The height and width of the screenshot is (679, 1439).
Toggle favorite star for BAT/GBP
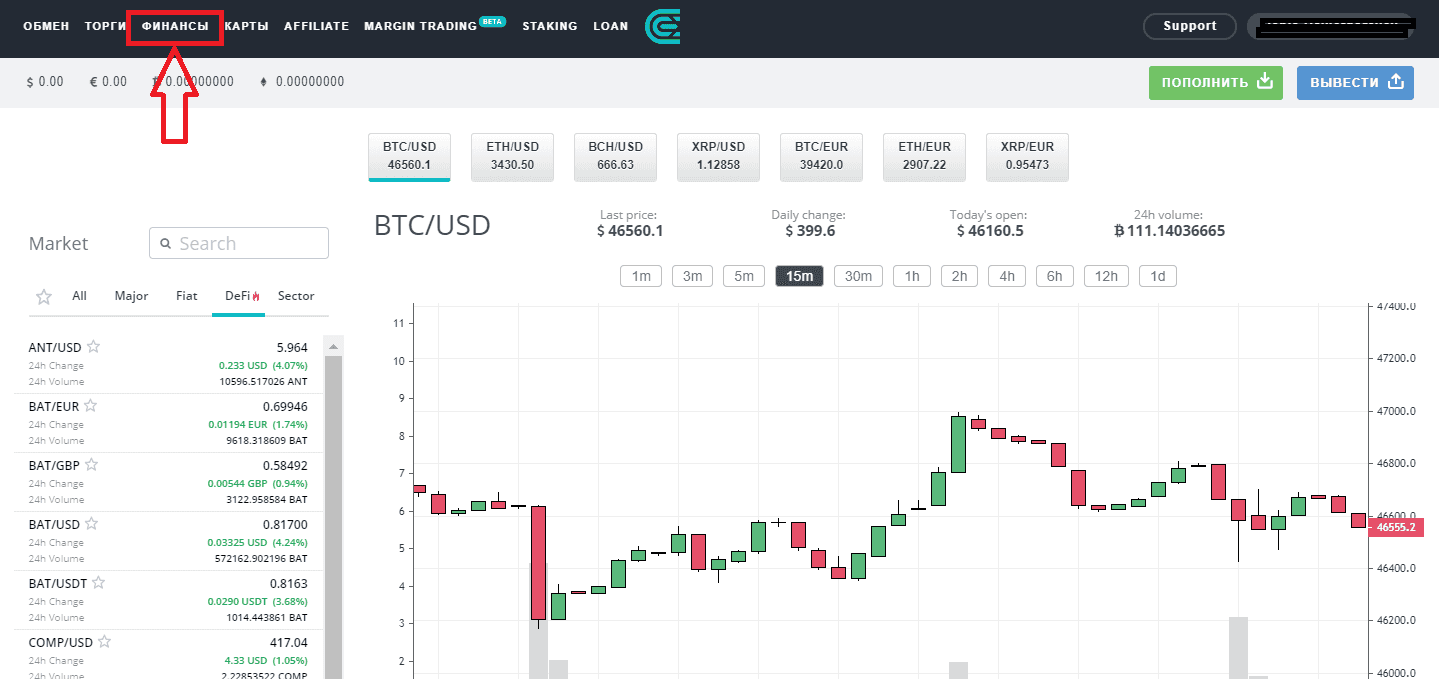point(91,465)
